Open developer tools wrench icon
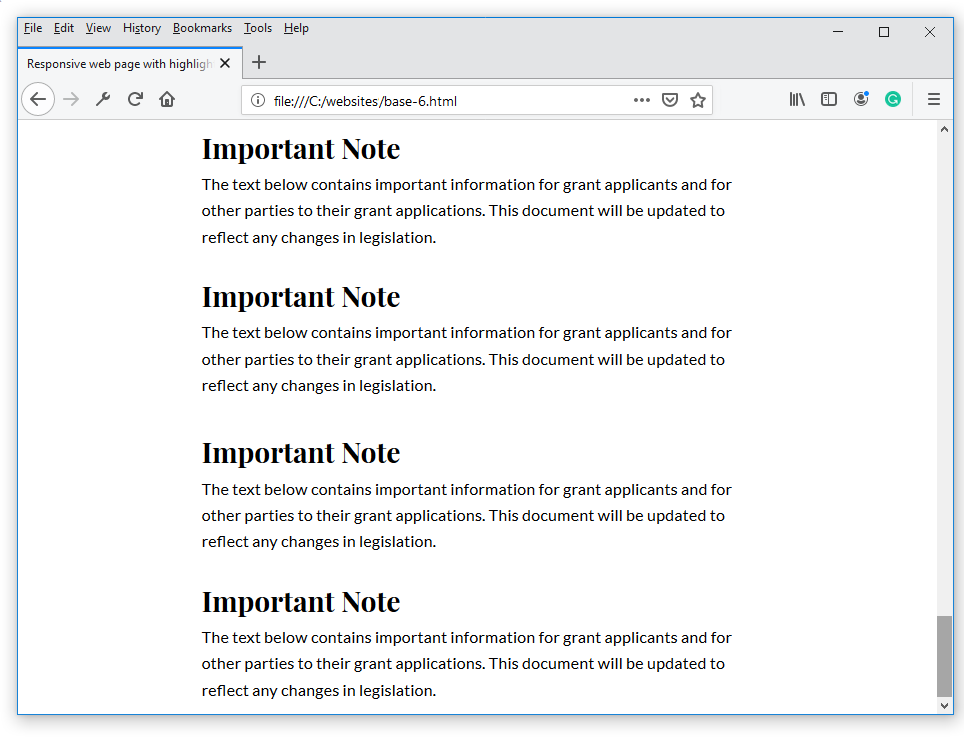Viewport: 964px width, 742px height. coord(103,99)
